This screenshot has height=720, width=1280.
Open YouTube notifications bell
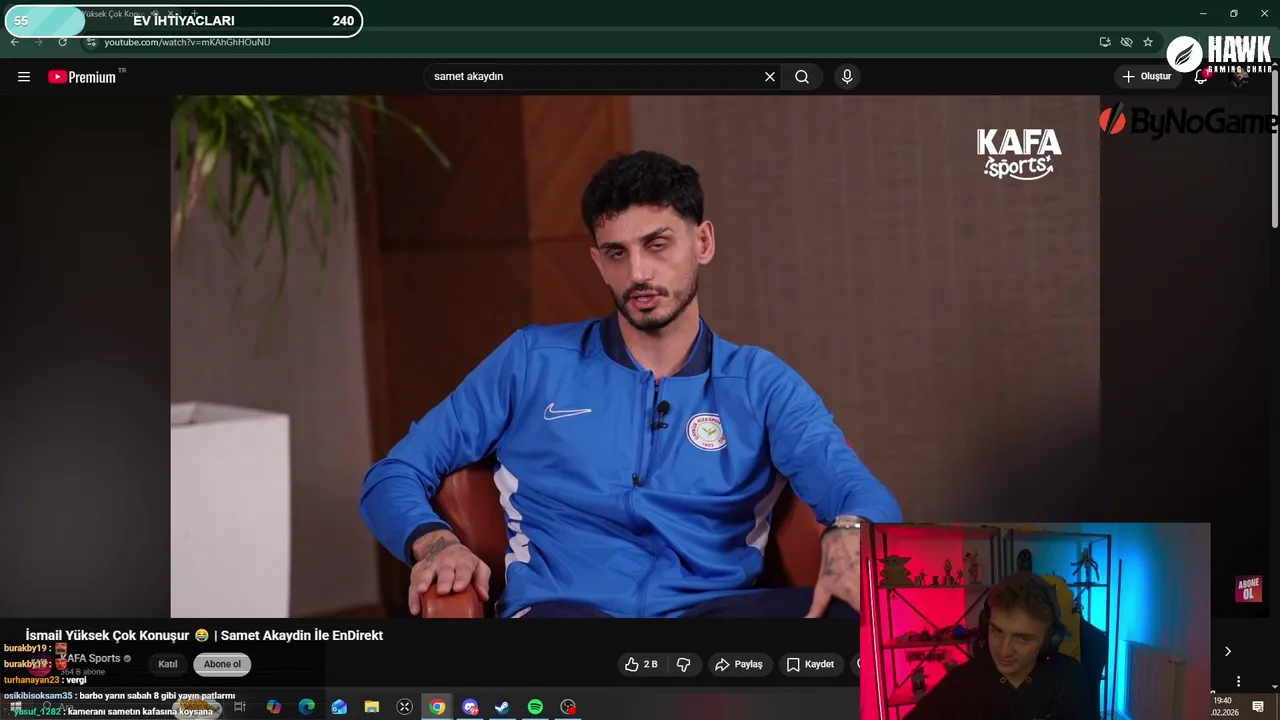click(x=1201, y=77)
